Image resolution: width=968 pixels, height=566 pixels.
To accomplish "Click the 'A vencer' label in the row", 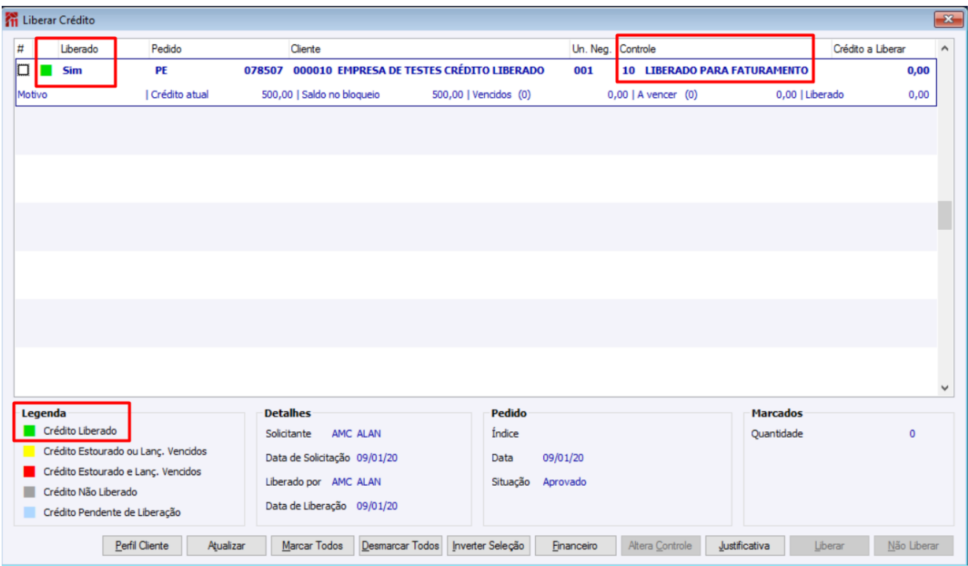I will coord(657,94).
